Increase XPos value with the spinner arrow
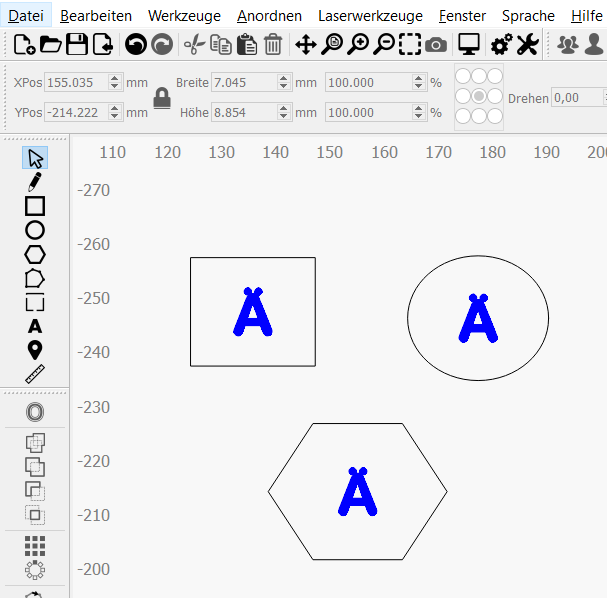Image resolution: width=607 pixels, height=598 pixels. click(114, 78)
